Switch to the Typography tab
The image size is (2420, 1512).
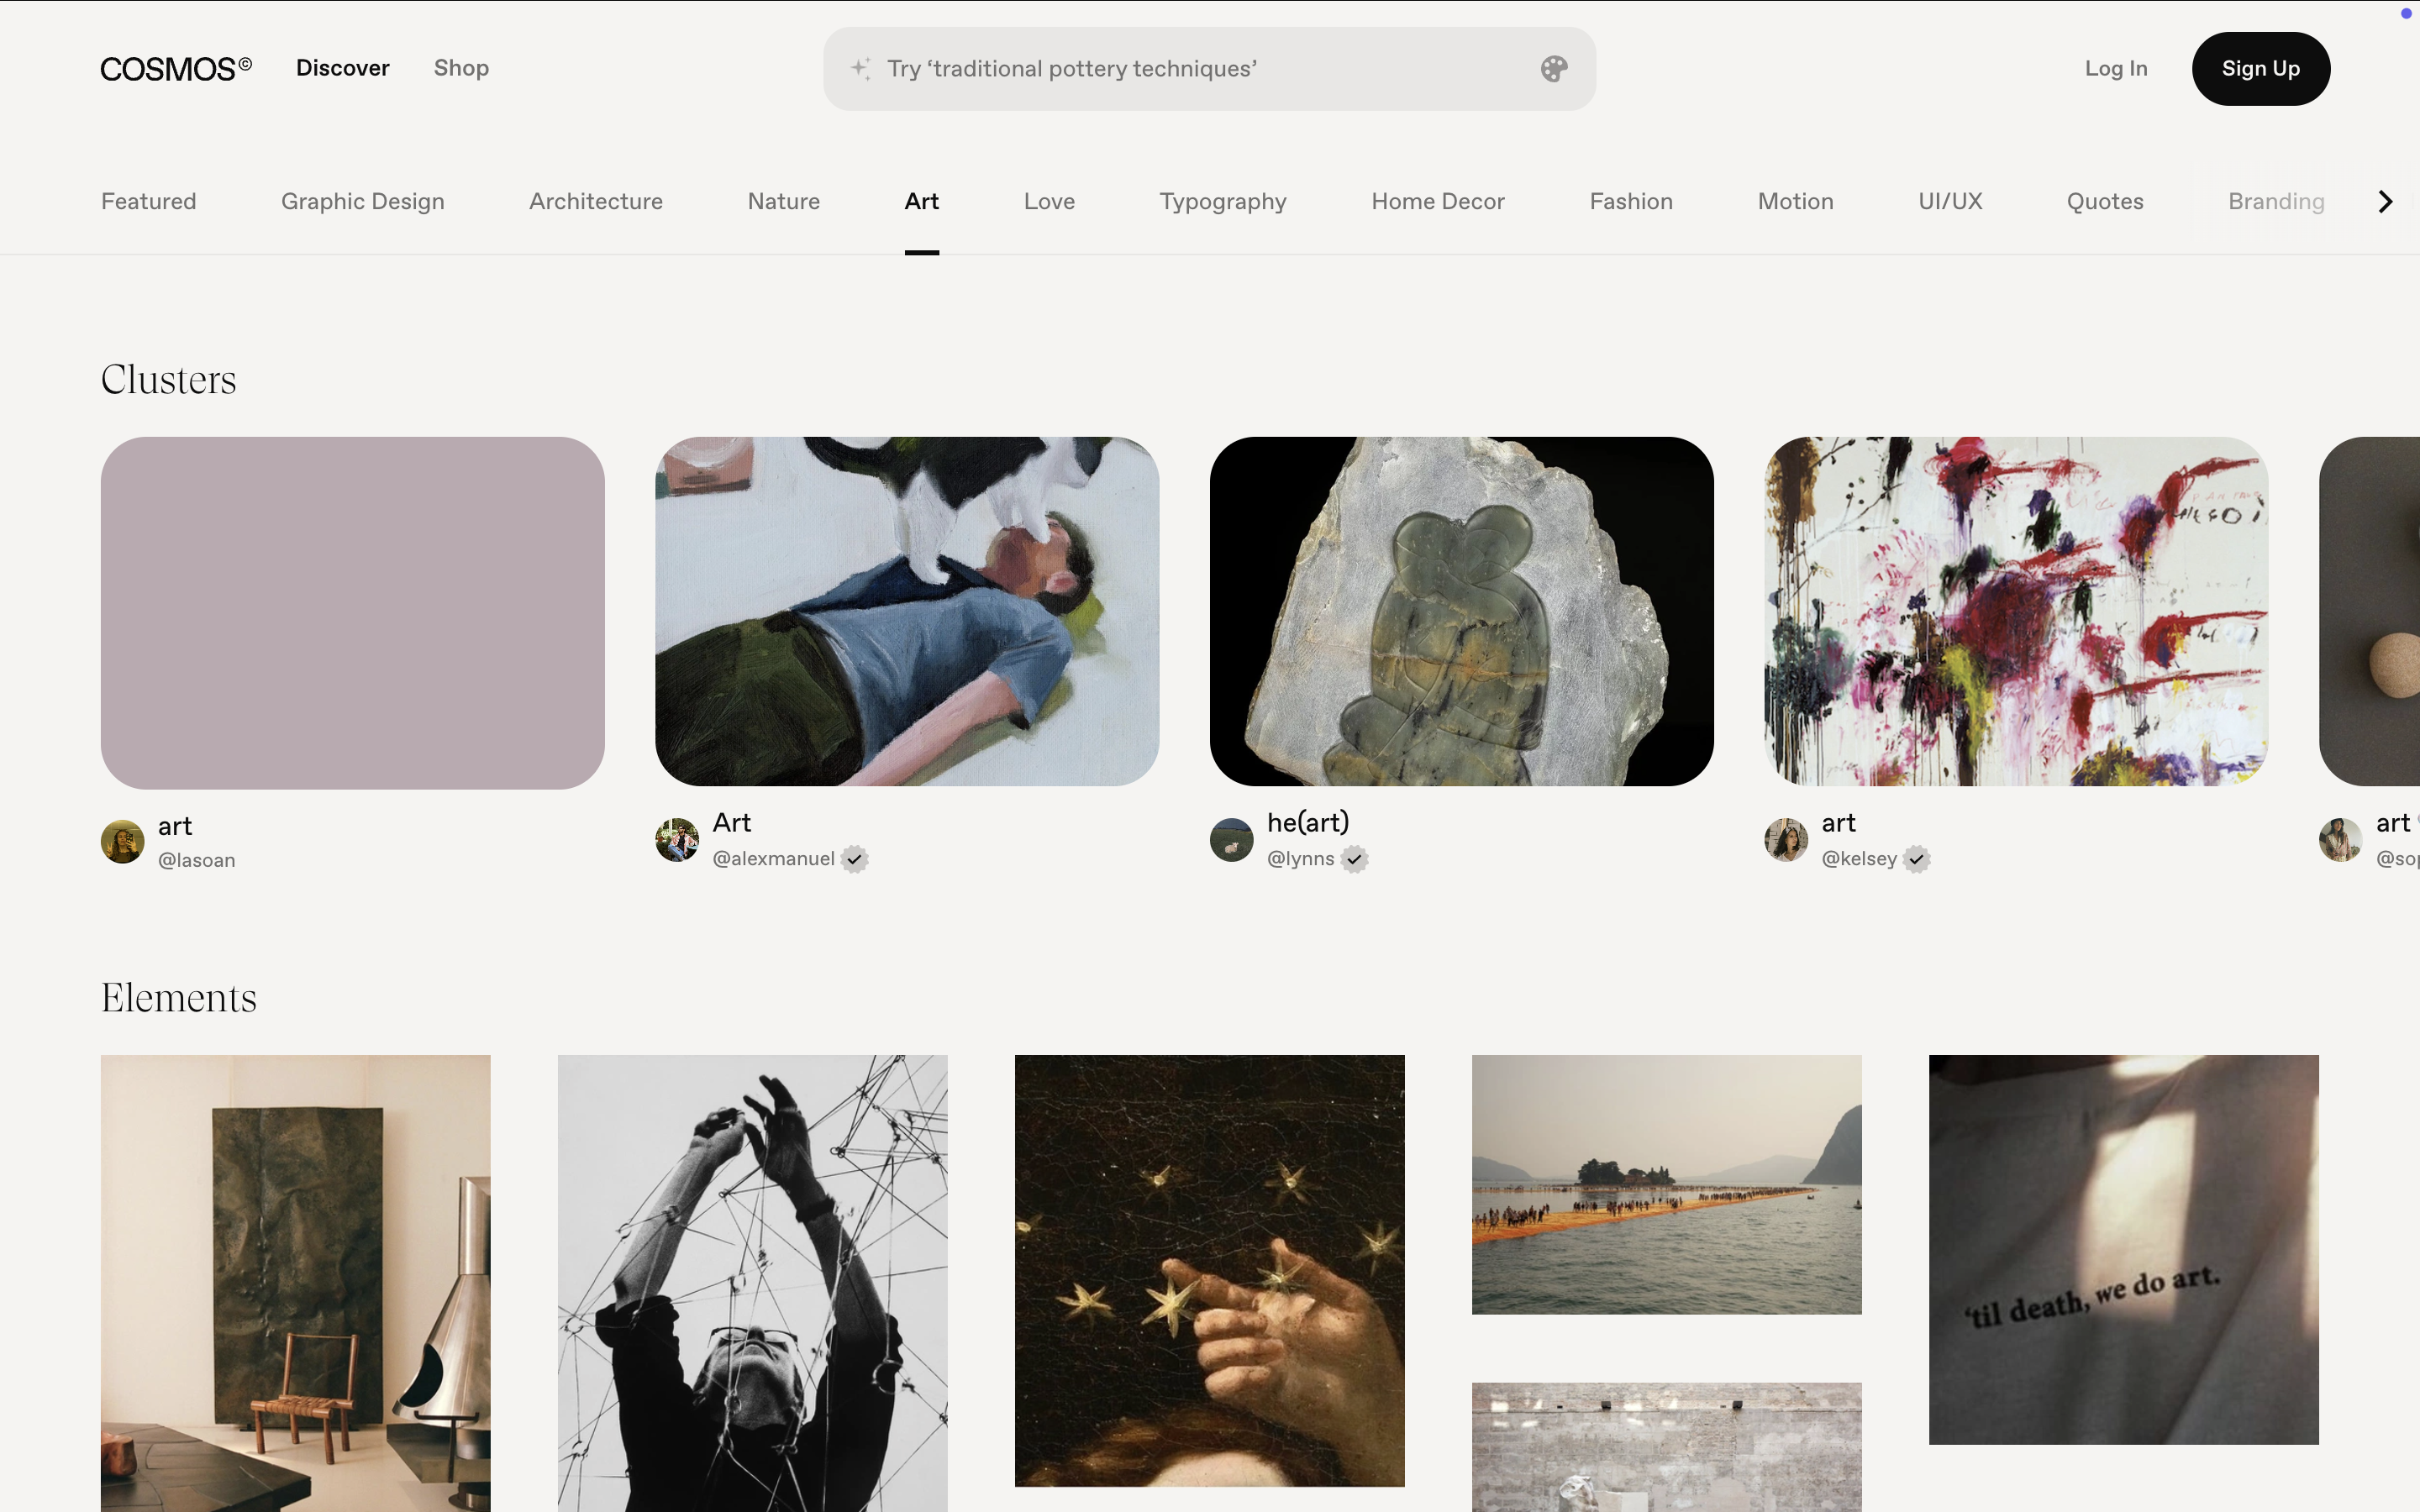click(x=1222, y=201)
